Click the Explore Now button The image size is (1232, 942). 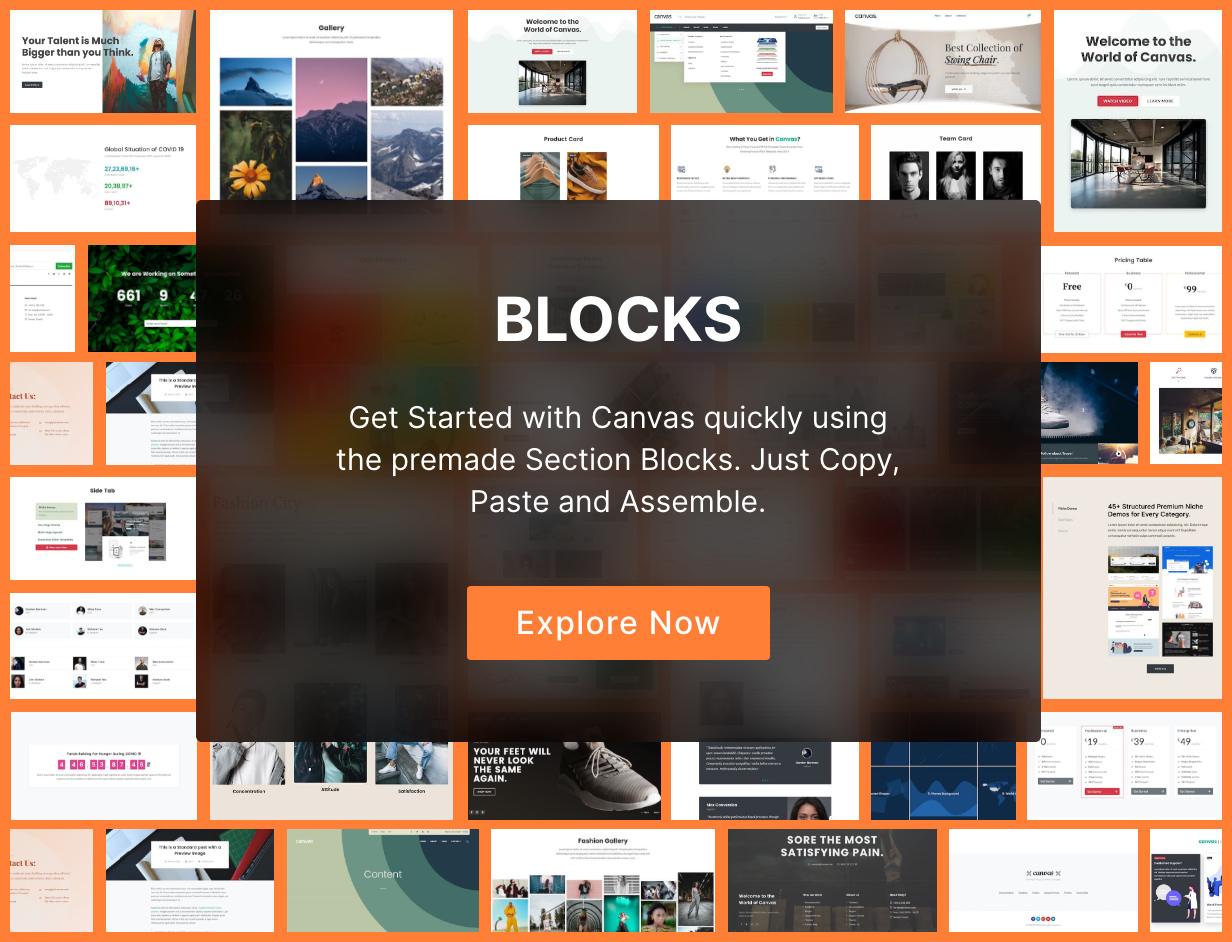618,623
